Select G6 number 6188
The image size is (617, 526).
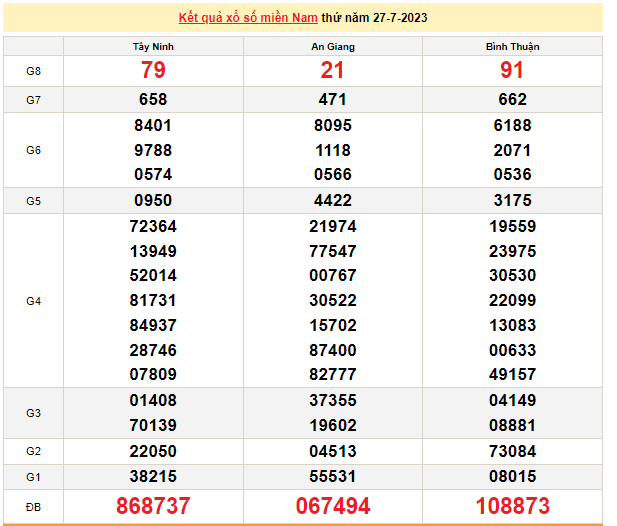point(512,126)
